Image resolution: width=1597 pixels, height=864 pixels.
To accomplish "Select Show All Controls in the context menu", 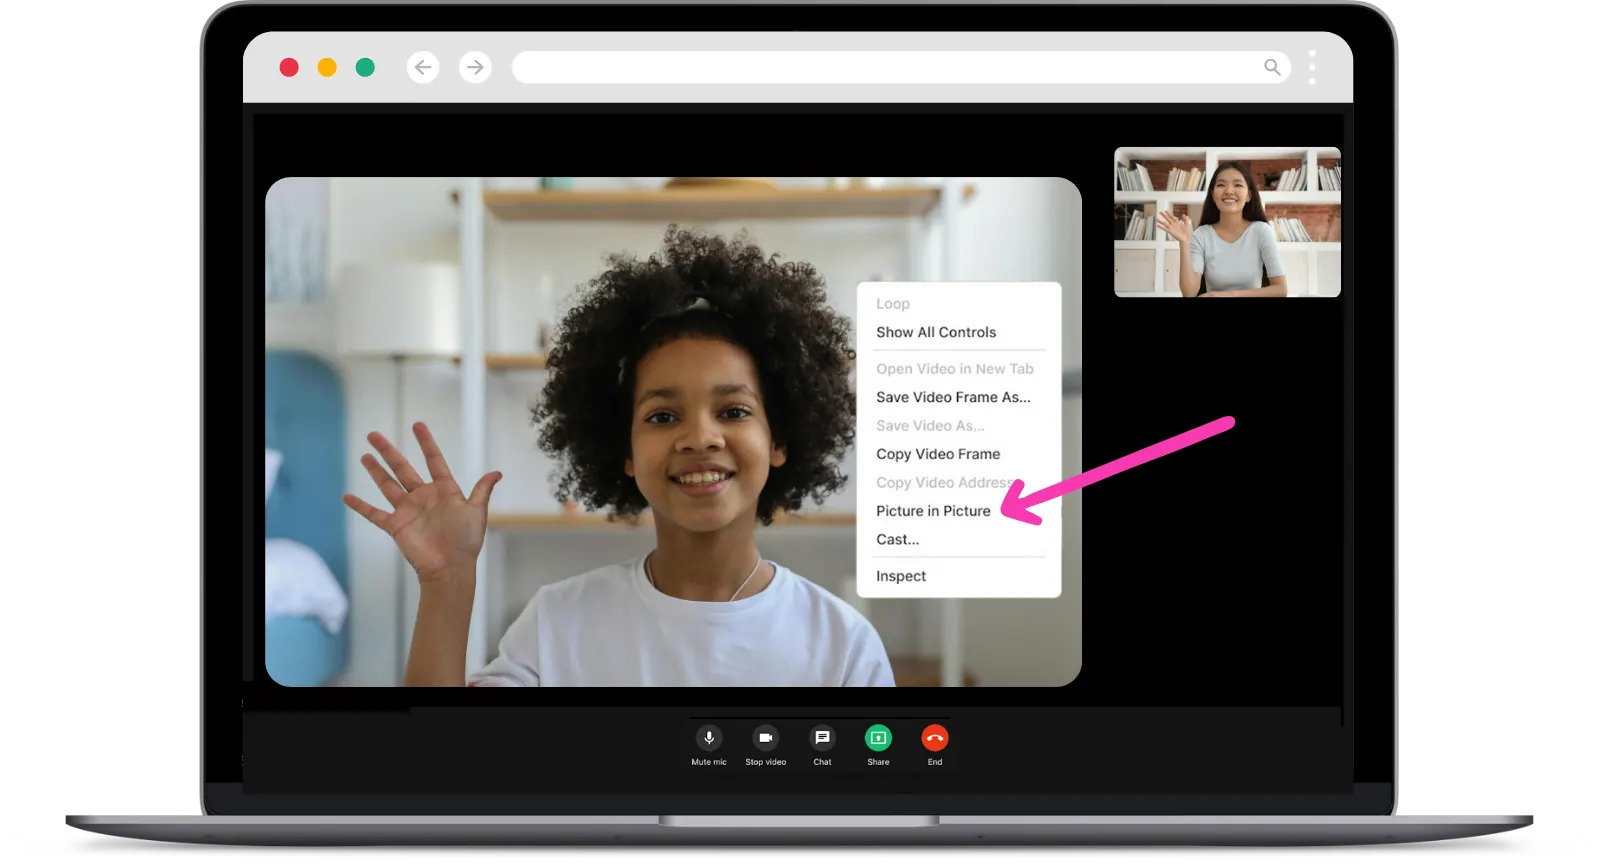I will point(936,332).
